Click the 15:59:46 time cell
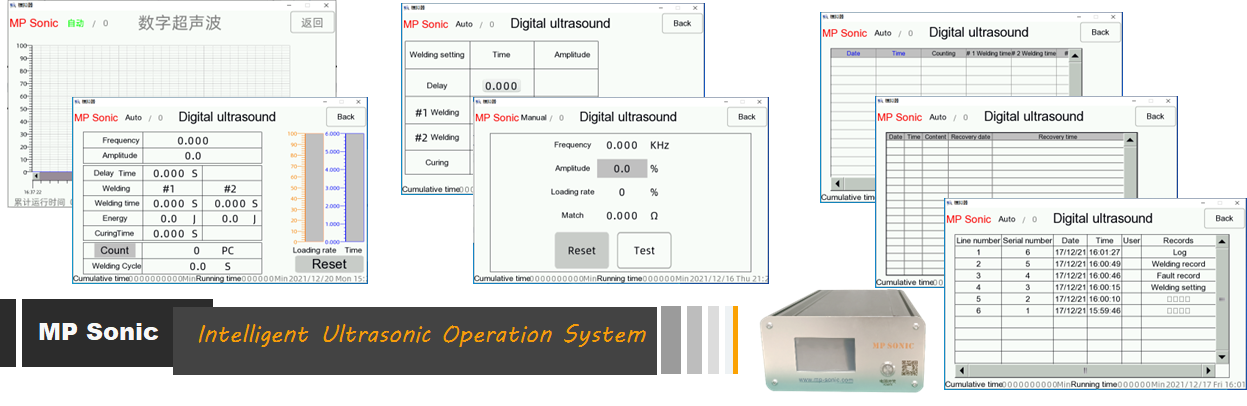This screenshot has height=406, width=1247. pos(1105,311)
